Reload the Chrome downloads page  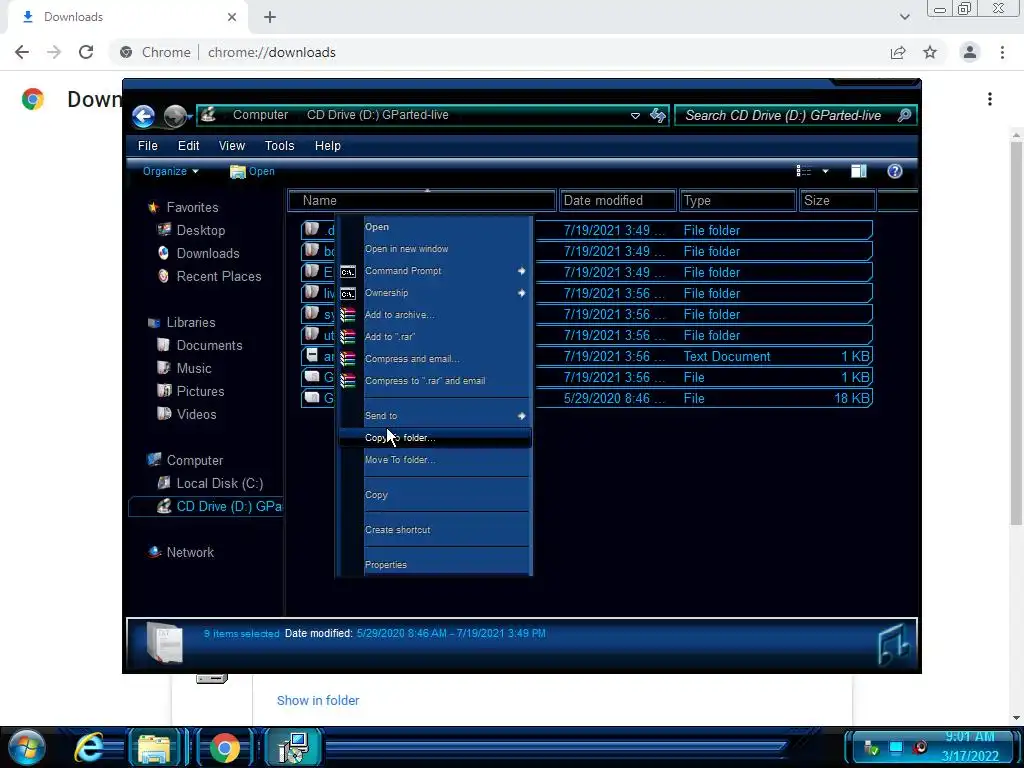pos(86,52)
